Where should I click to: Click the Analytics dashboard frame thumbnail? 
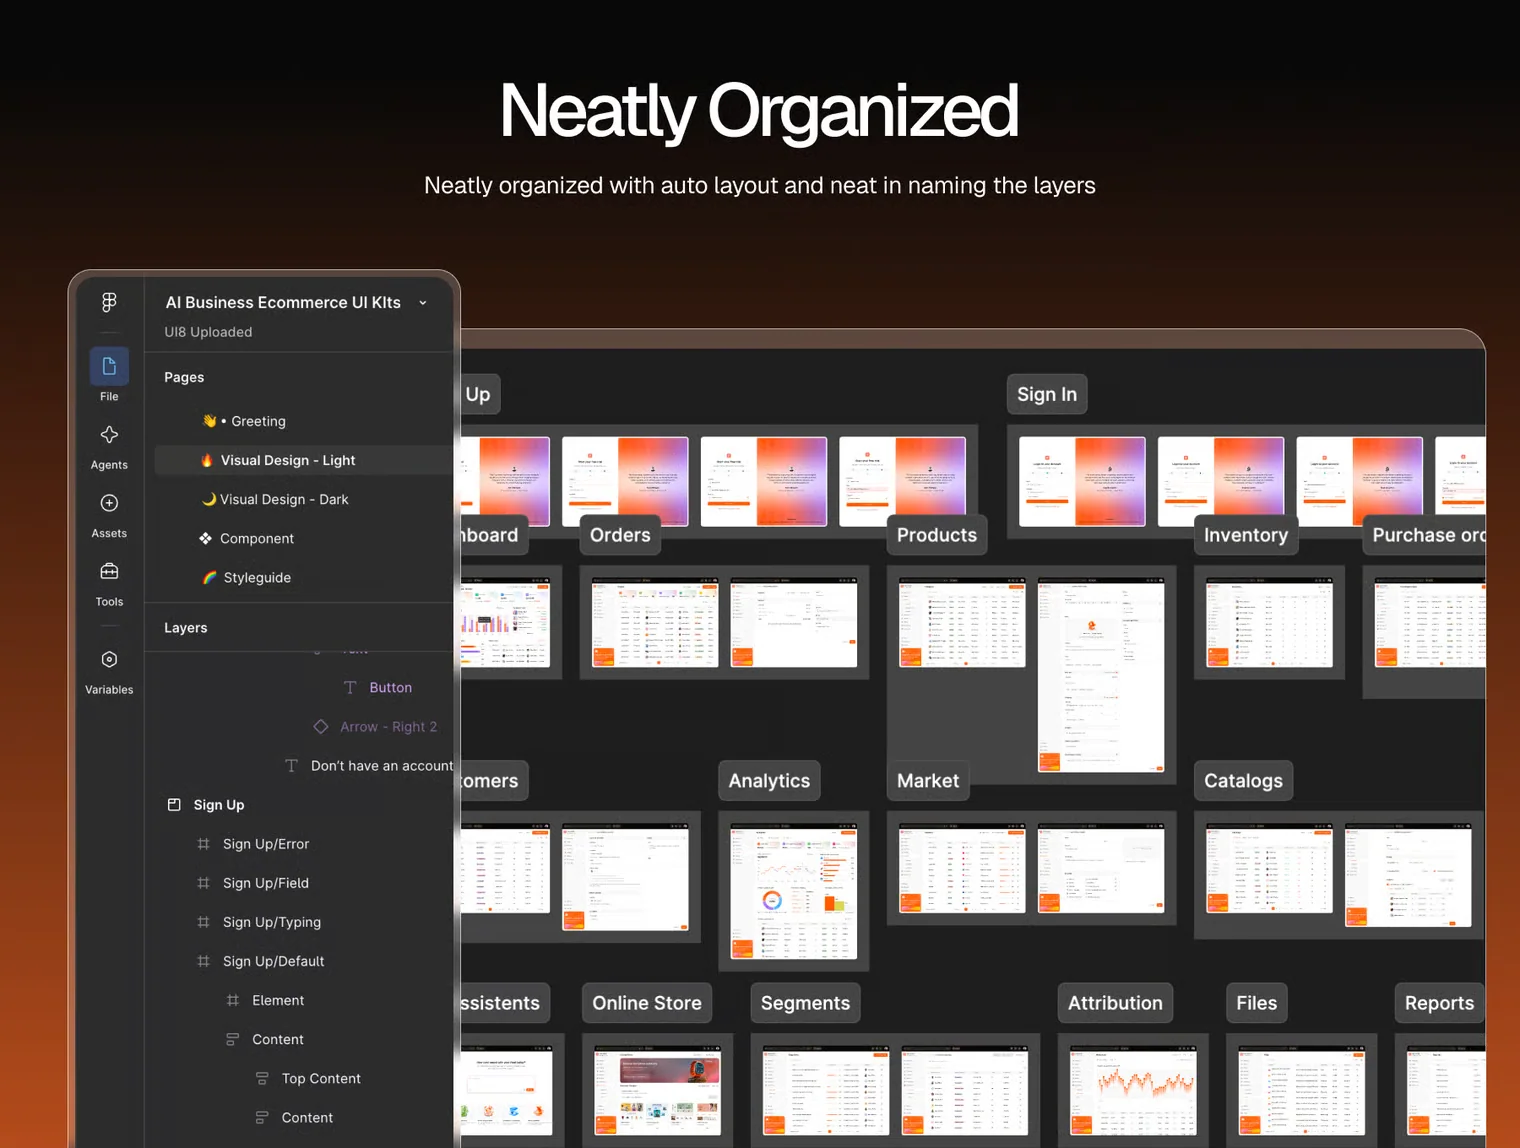point(794,891)
